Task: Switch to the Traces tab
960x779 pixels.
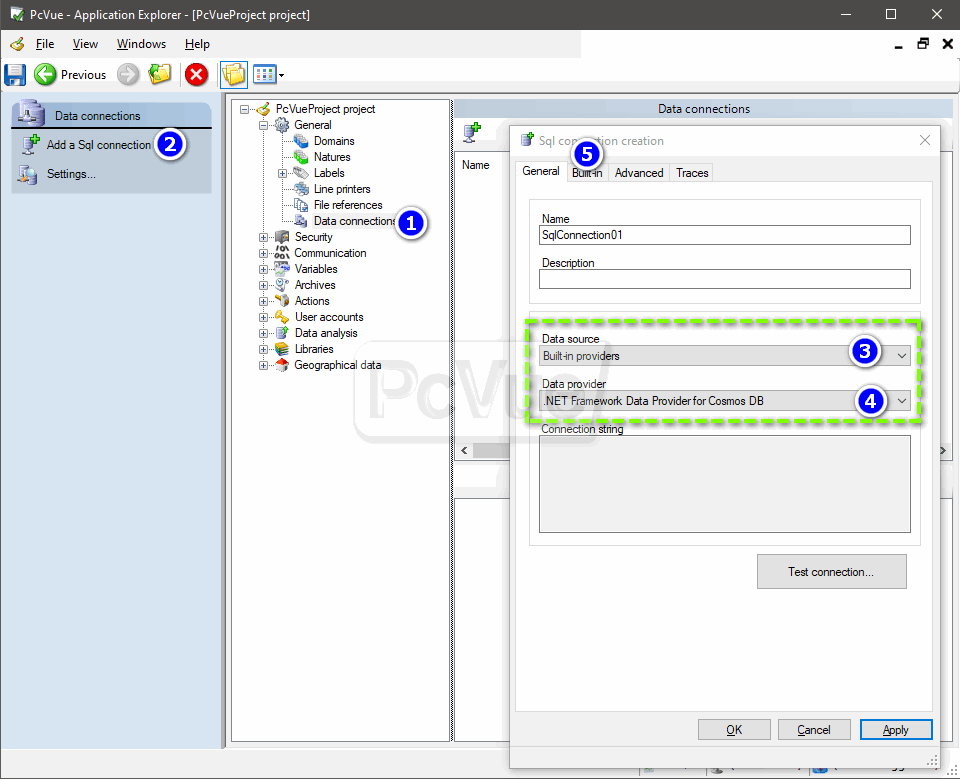Action: coord(692,173)
